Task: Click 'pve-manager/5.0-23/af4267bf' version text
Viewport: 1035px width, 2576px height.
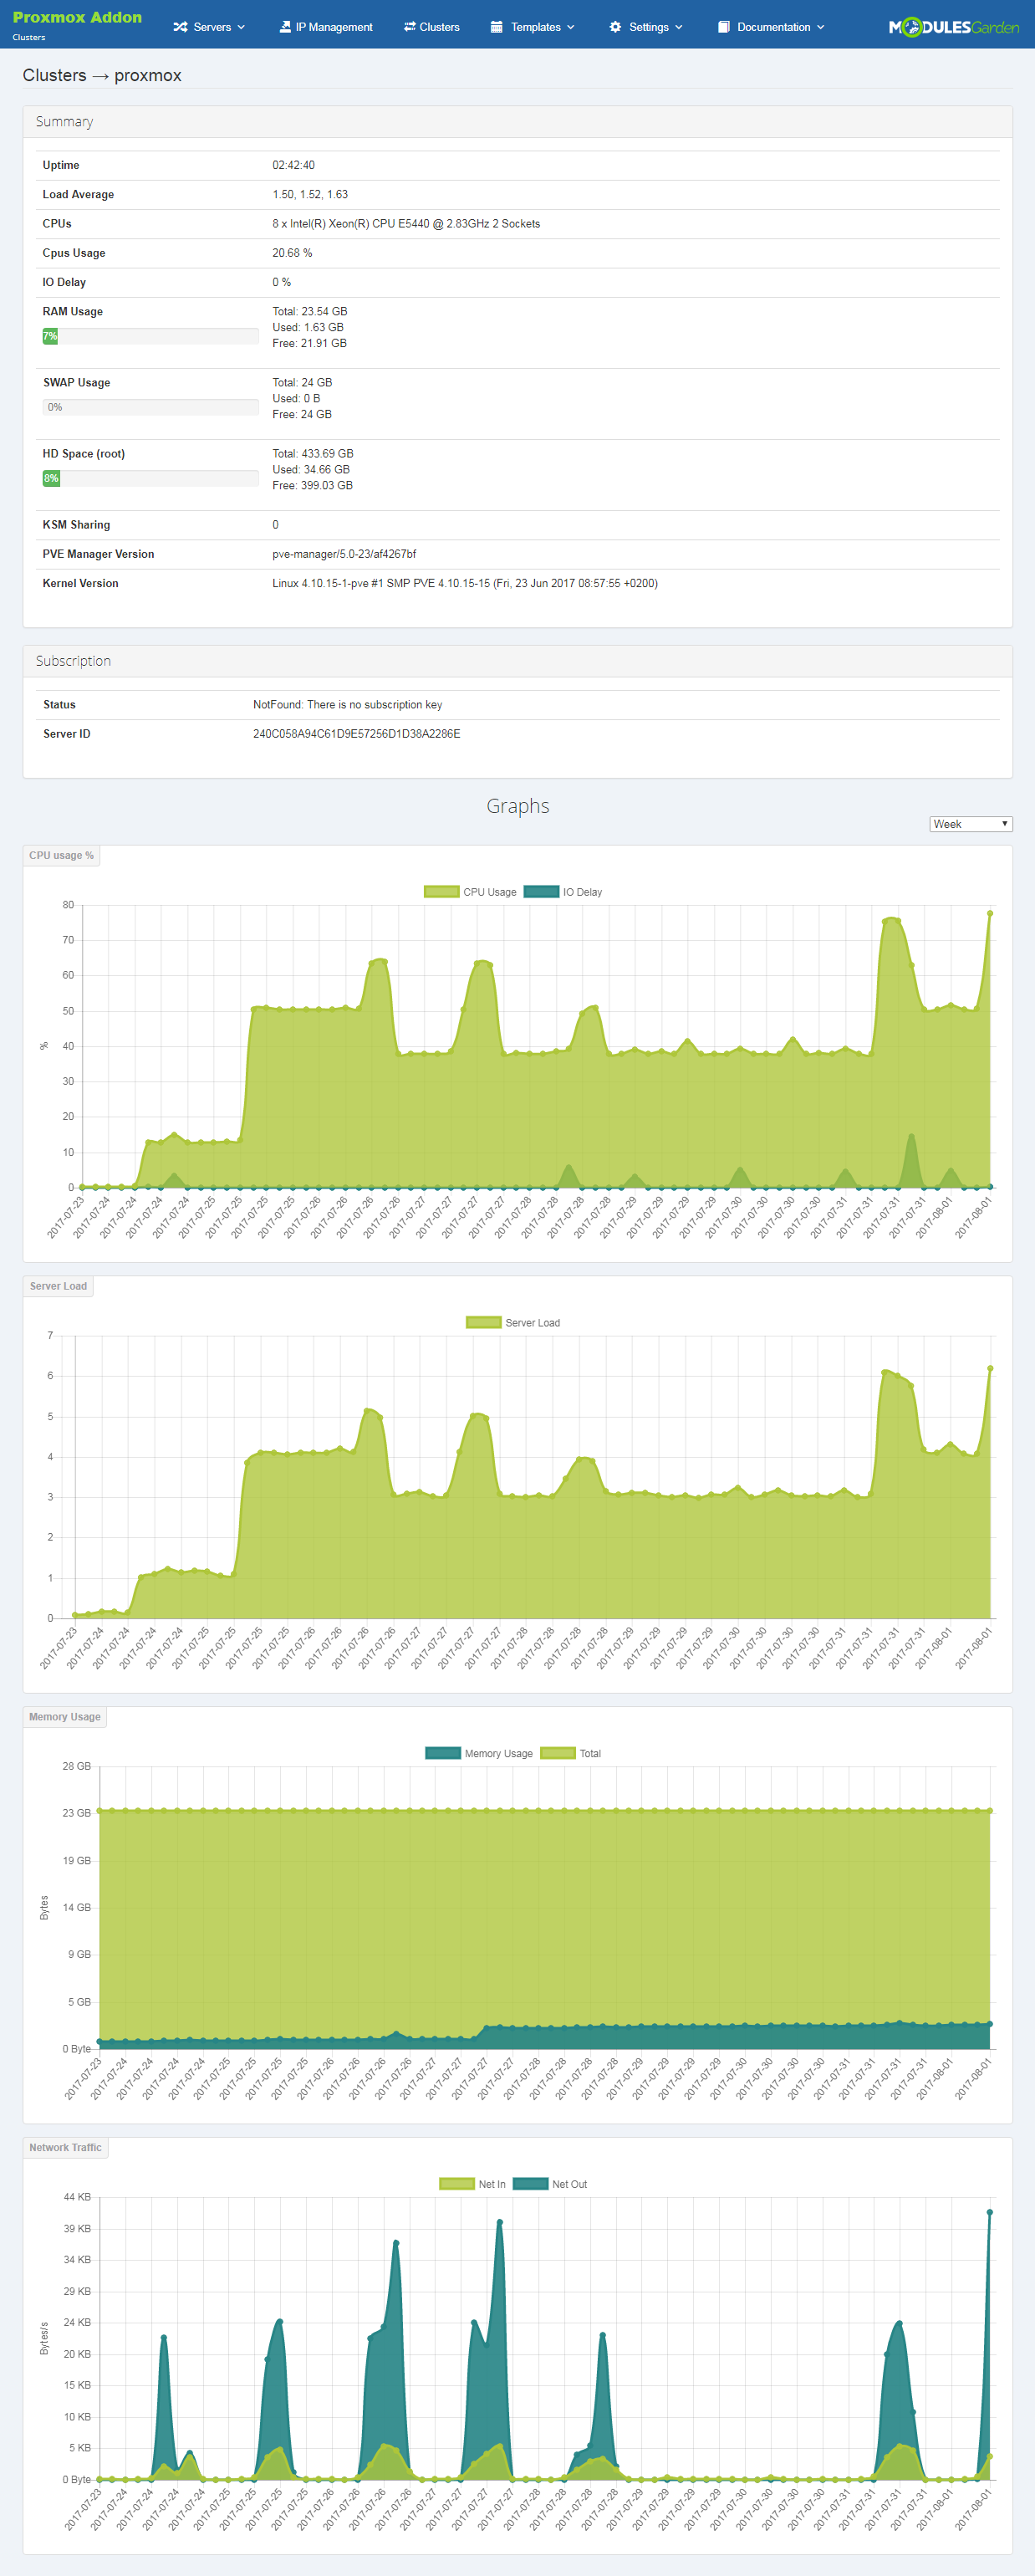Action: coord(344,554)
